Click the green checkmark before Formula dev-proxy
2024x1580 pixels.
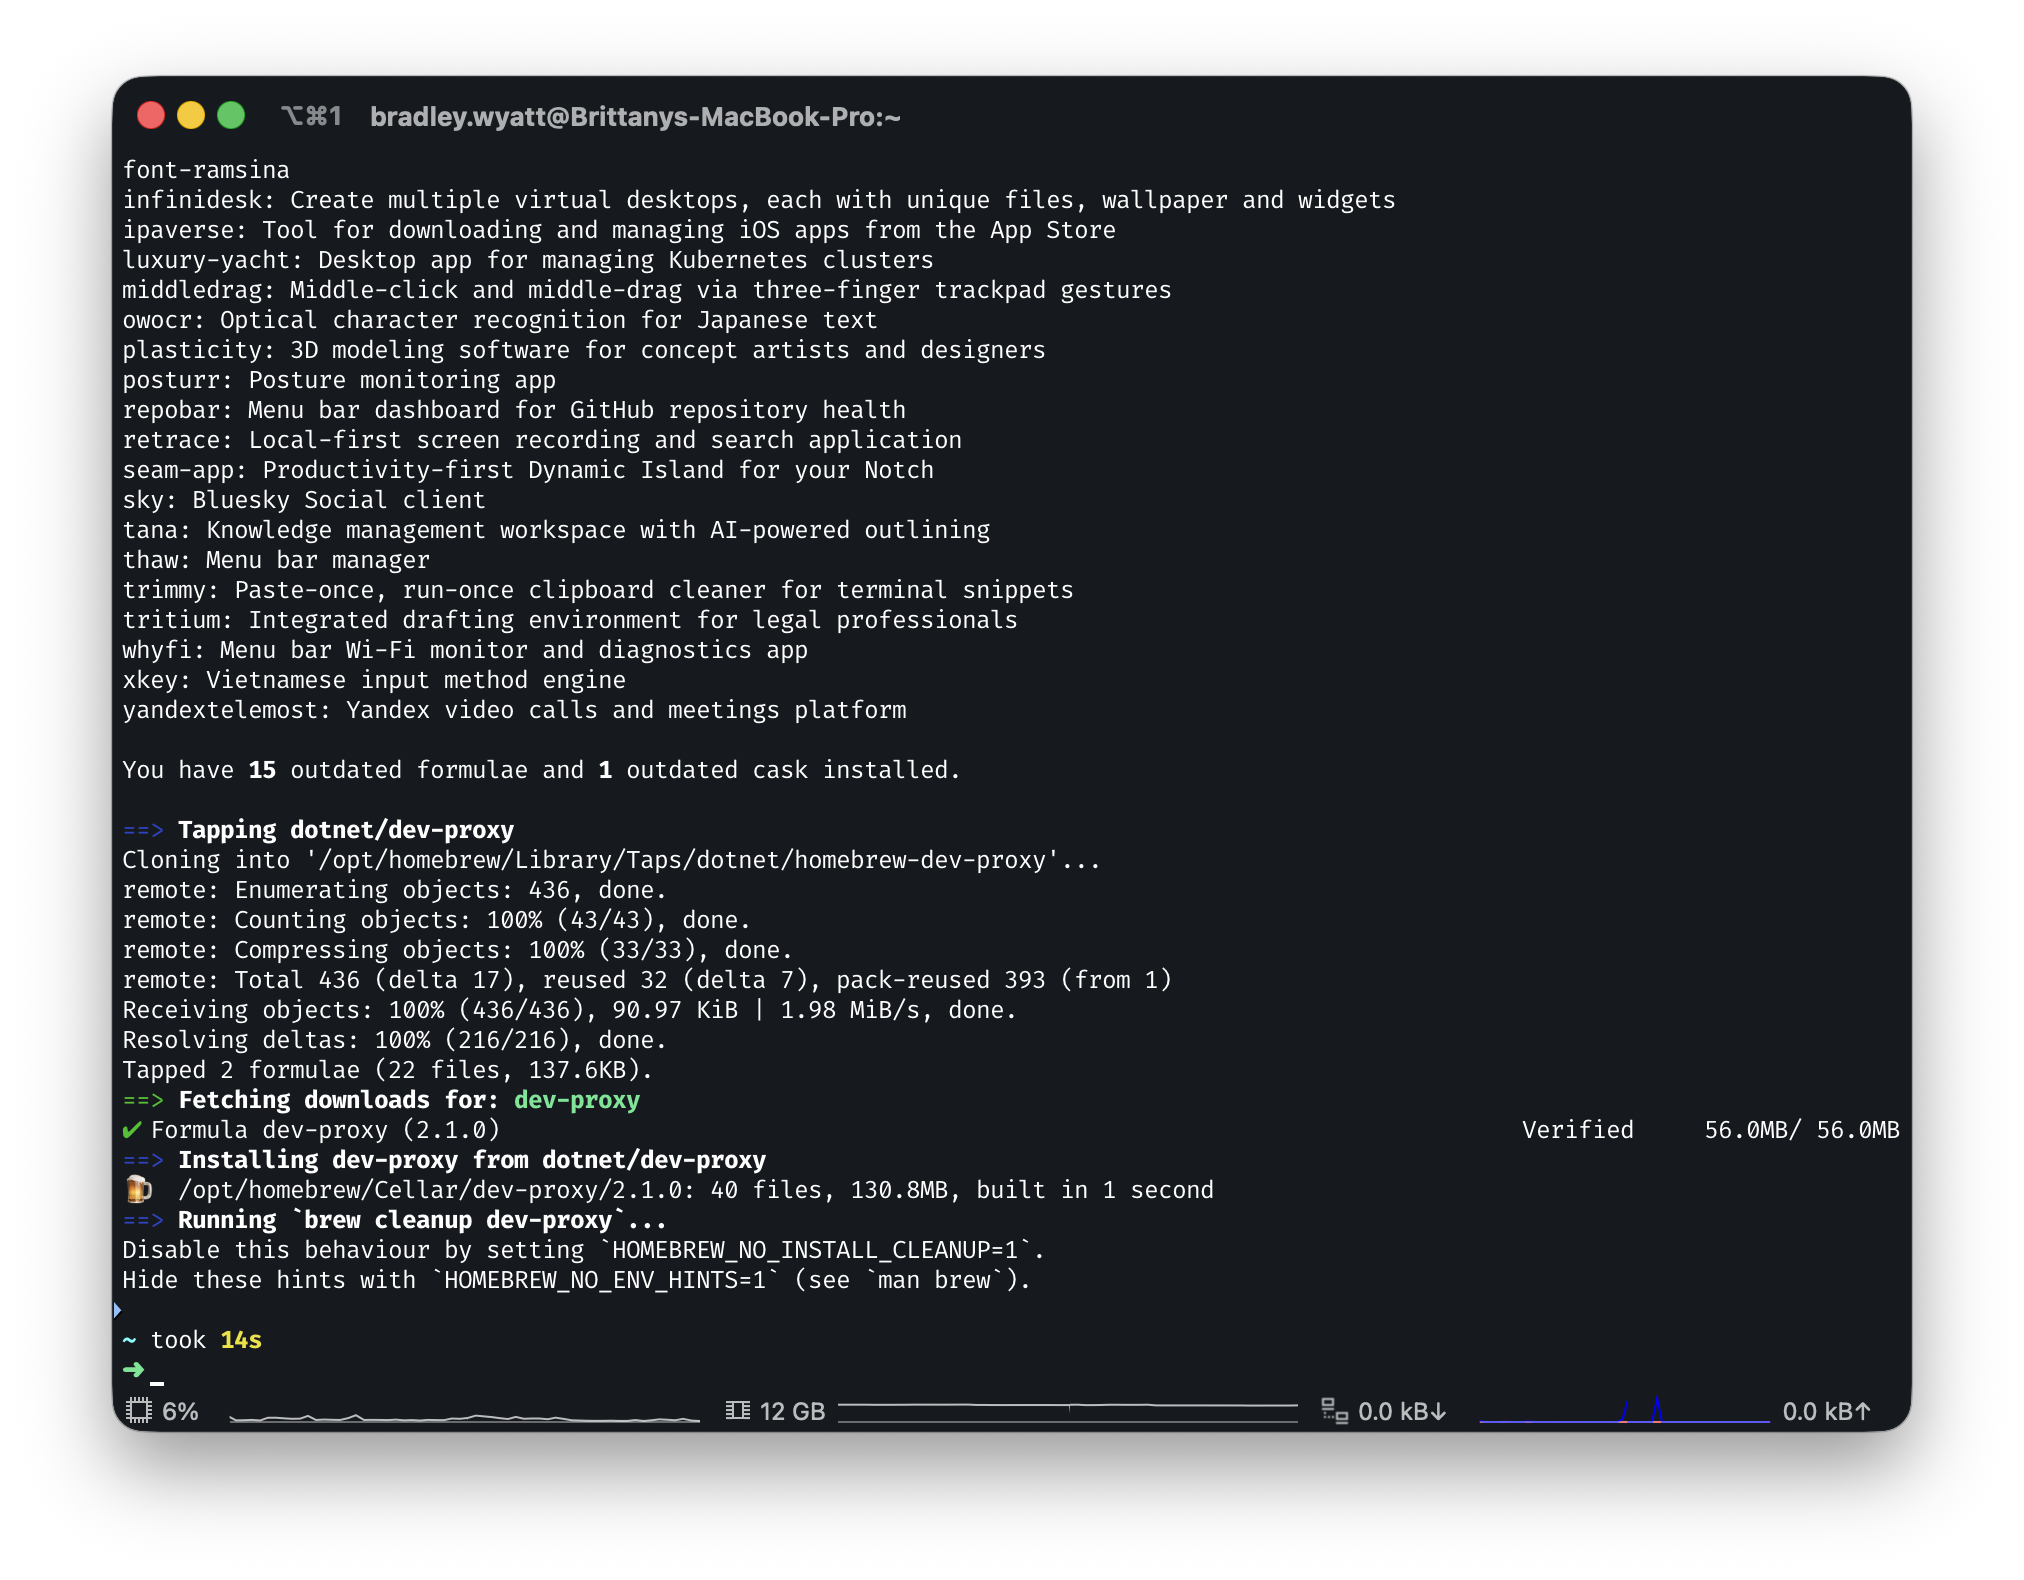[132, 1130]
